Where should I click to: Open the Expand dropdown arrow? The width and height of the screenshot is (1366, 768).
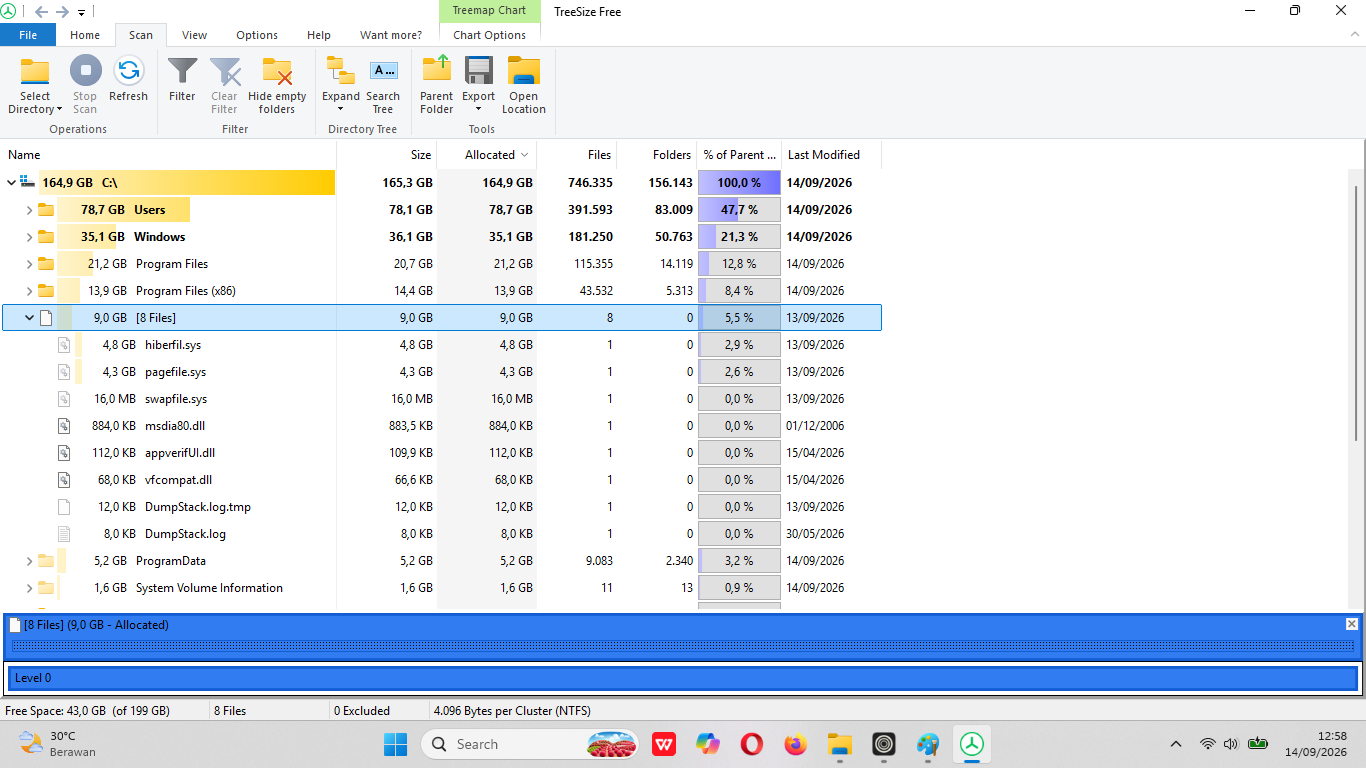(341, 110)
